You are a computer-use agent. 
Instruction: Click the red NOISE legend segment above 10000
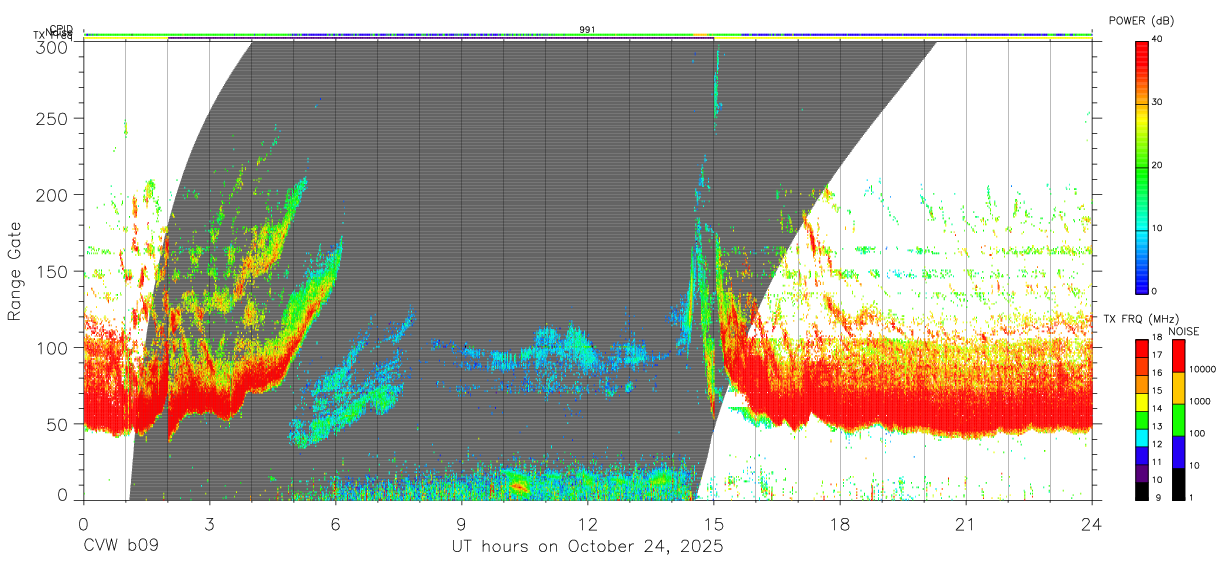[x=1177, y=356]
